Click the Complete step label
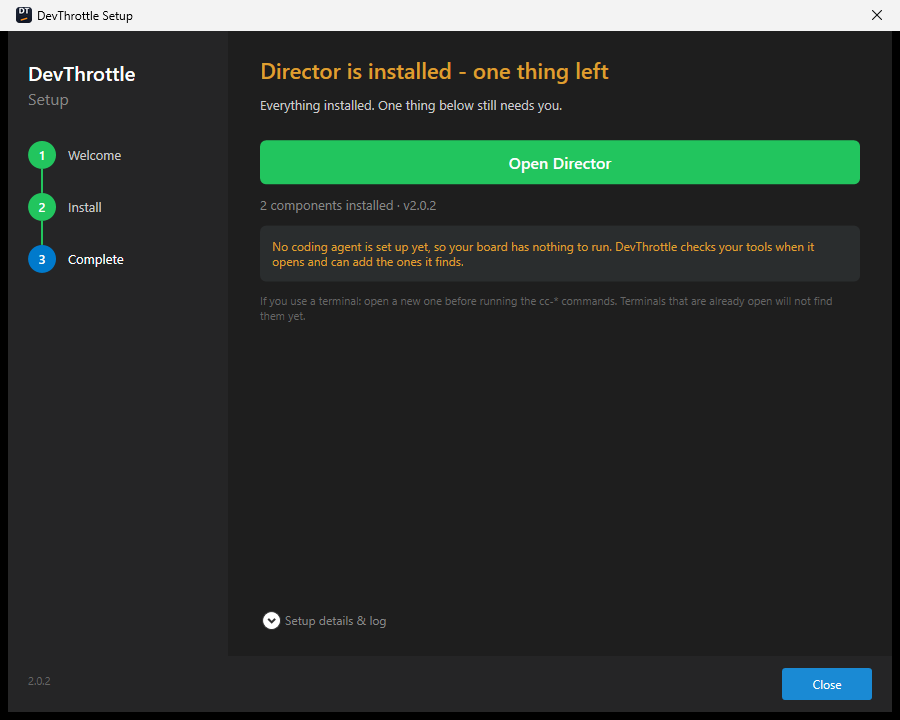This screenshot has height=720, width=900. [96, 260]
